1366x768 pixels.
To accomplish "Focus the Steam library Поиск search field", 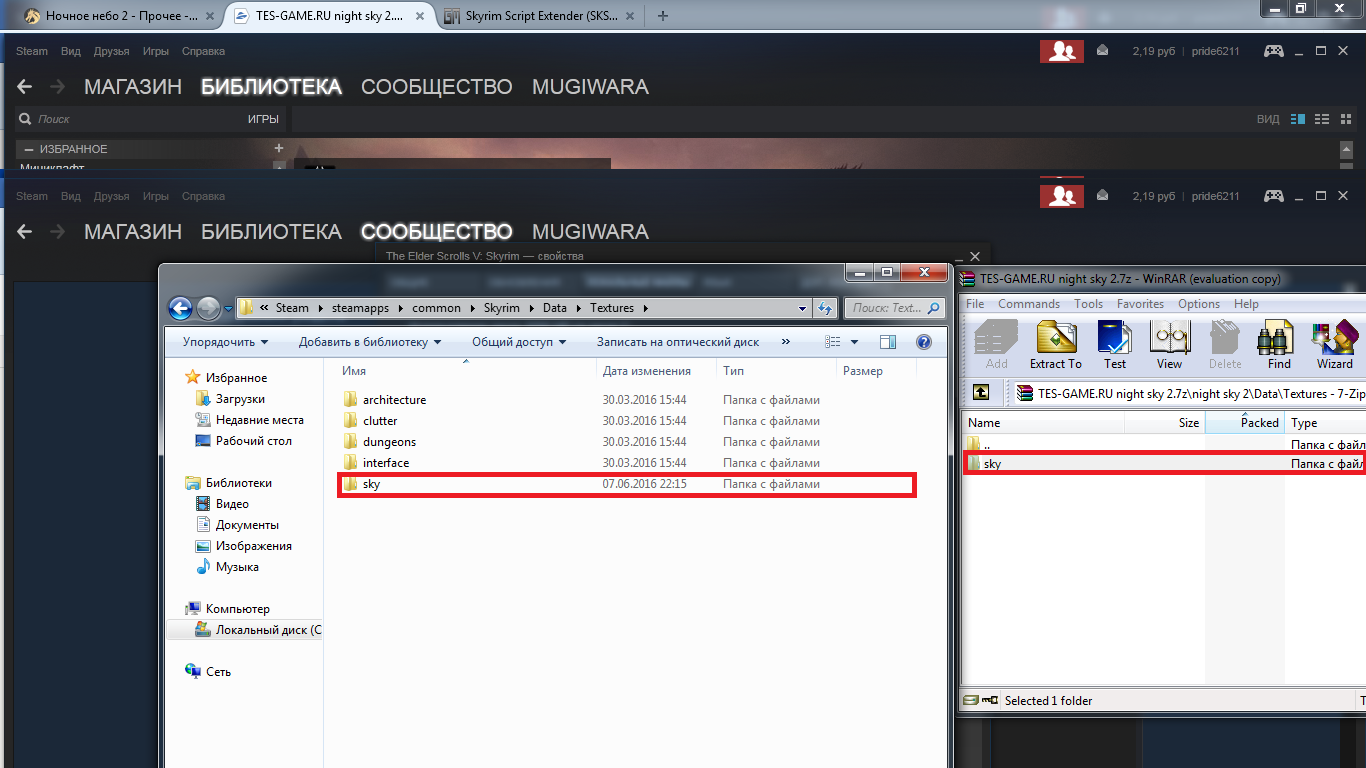I will (x=130, y=119).
